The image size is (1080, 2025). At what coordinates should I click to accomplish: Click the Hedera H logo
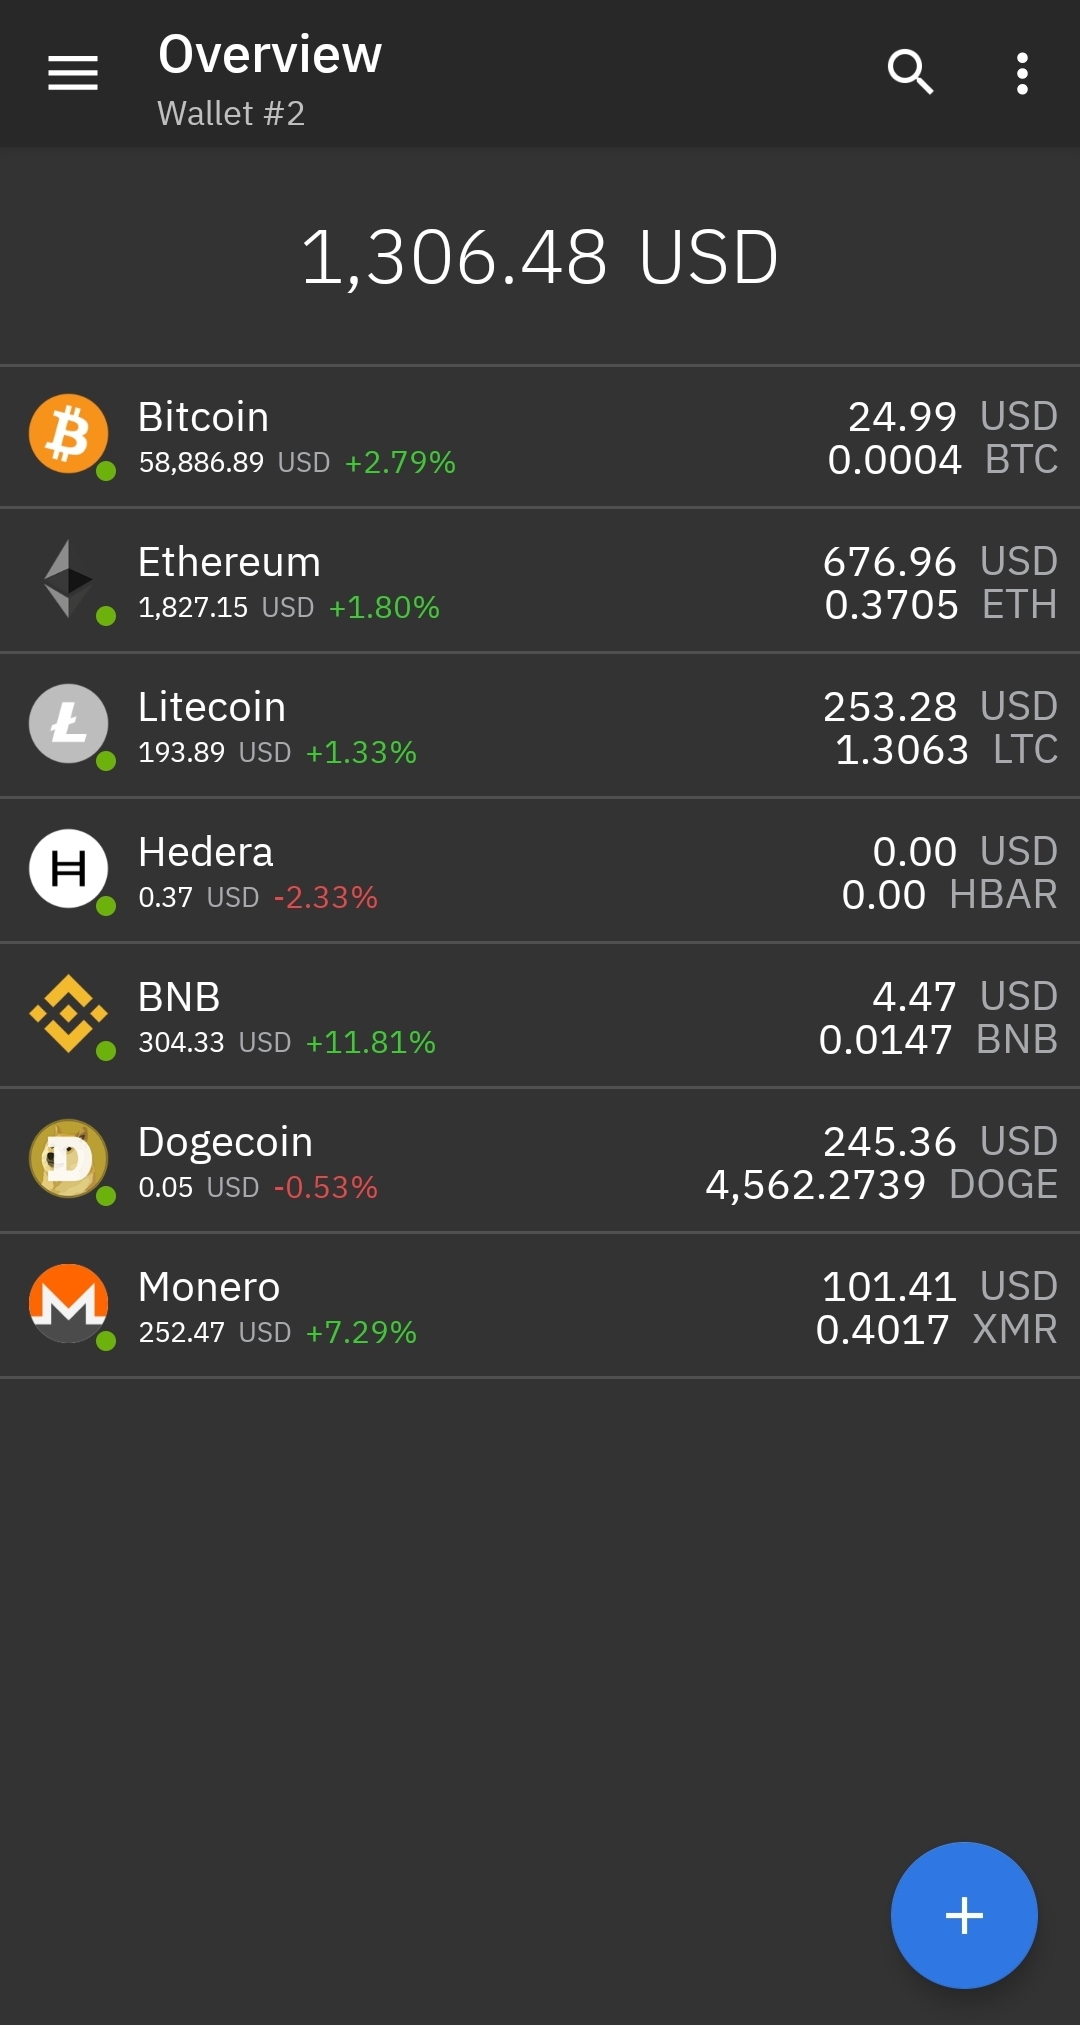(68, 868)
